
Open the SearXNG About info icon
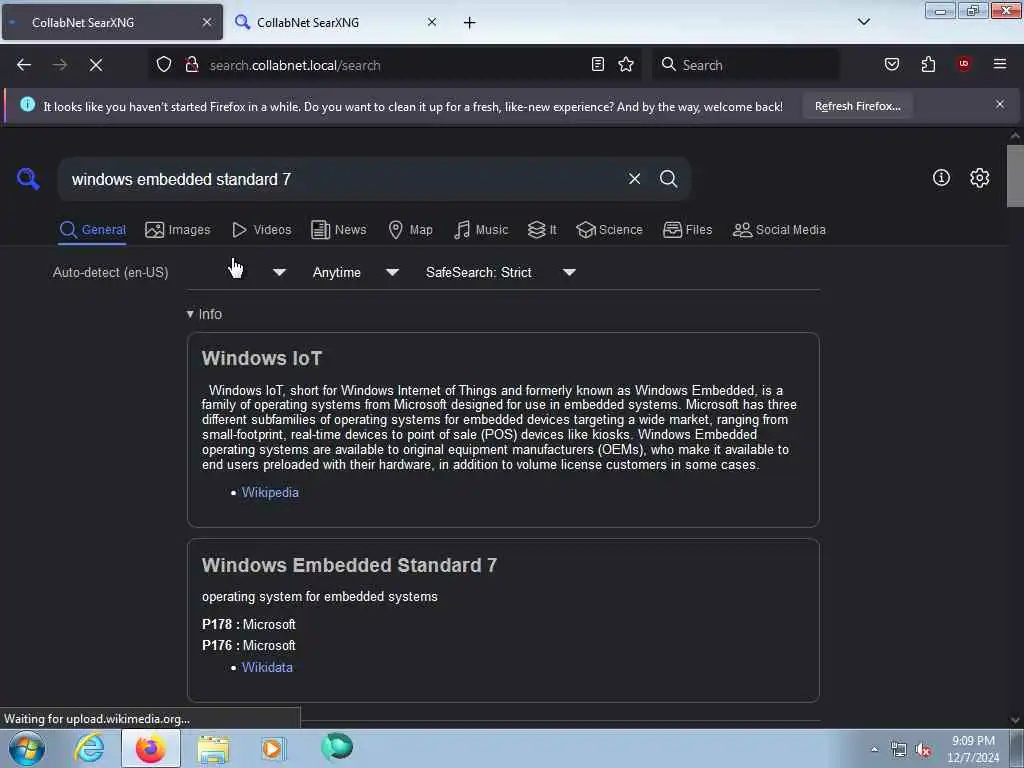tap(941, 178)
